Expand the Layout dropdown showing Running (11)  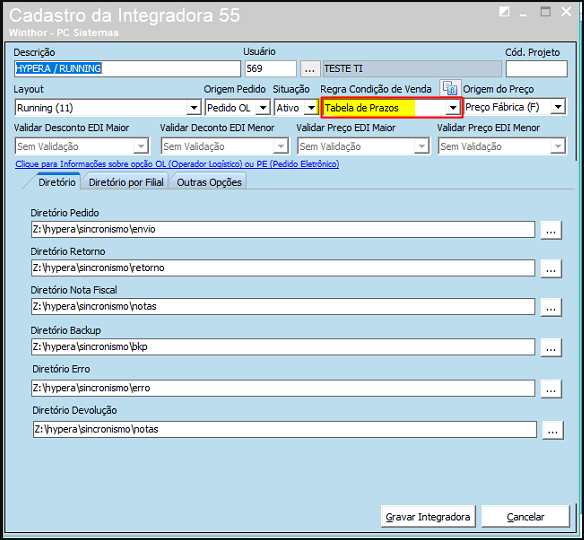[194, 108]
